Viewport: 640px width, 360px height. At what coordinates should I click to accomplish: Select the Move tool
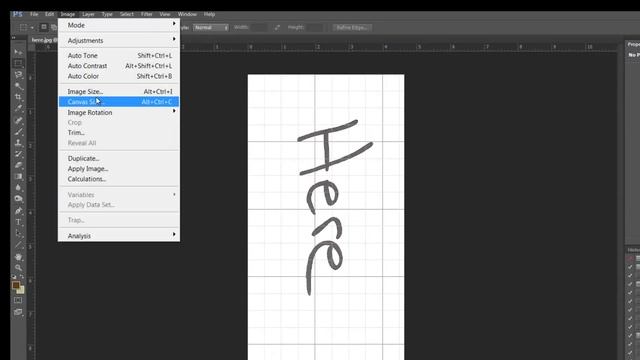tap(18, 52)
